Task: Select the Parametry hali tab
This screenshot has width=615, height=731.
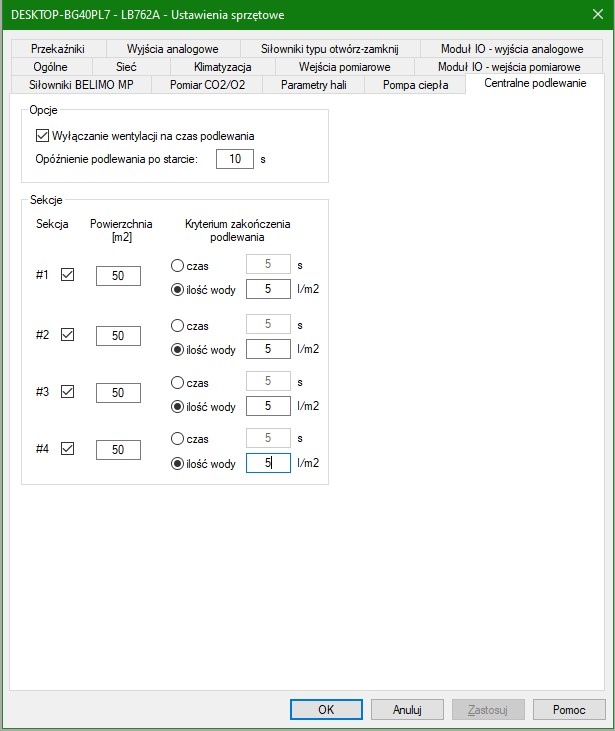Action: coord(313,85)
